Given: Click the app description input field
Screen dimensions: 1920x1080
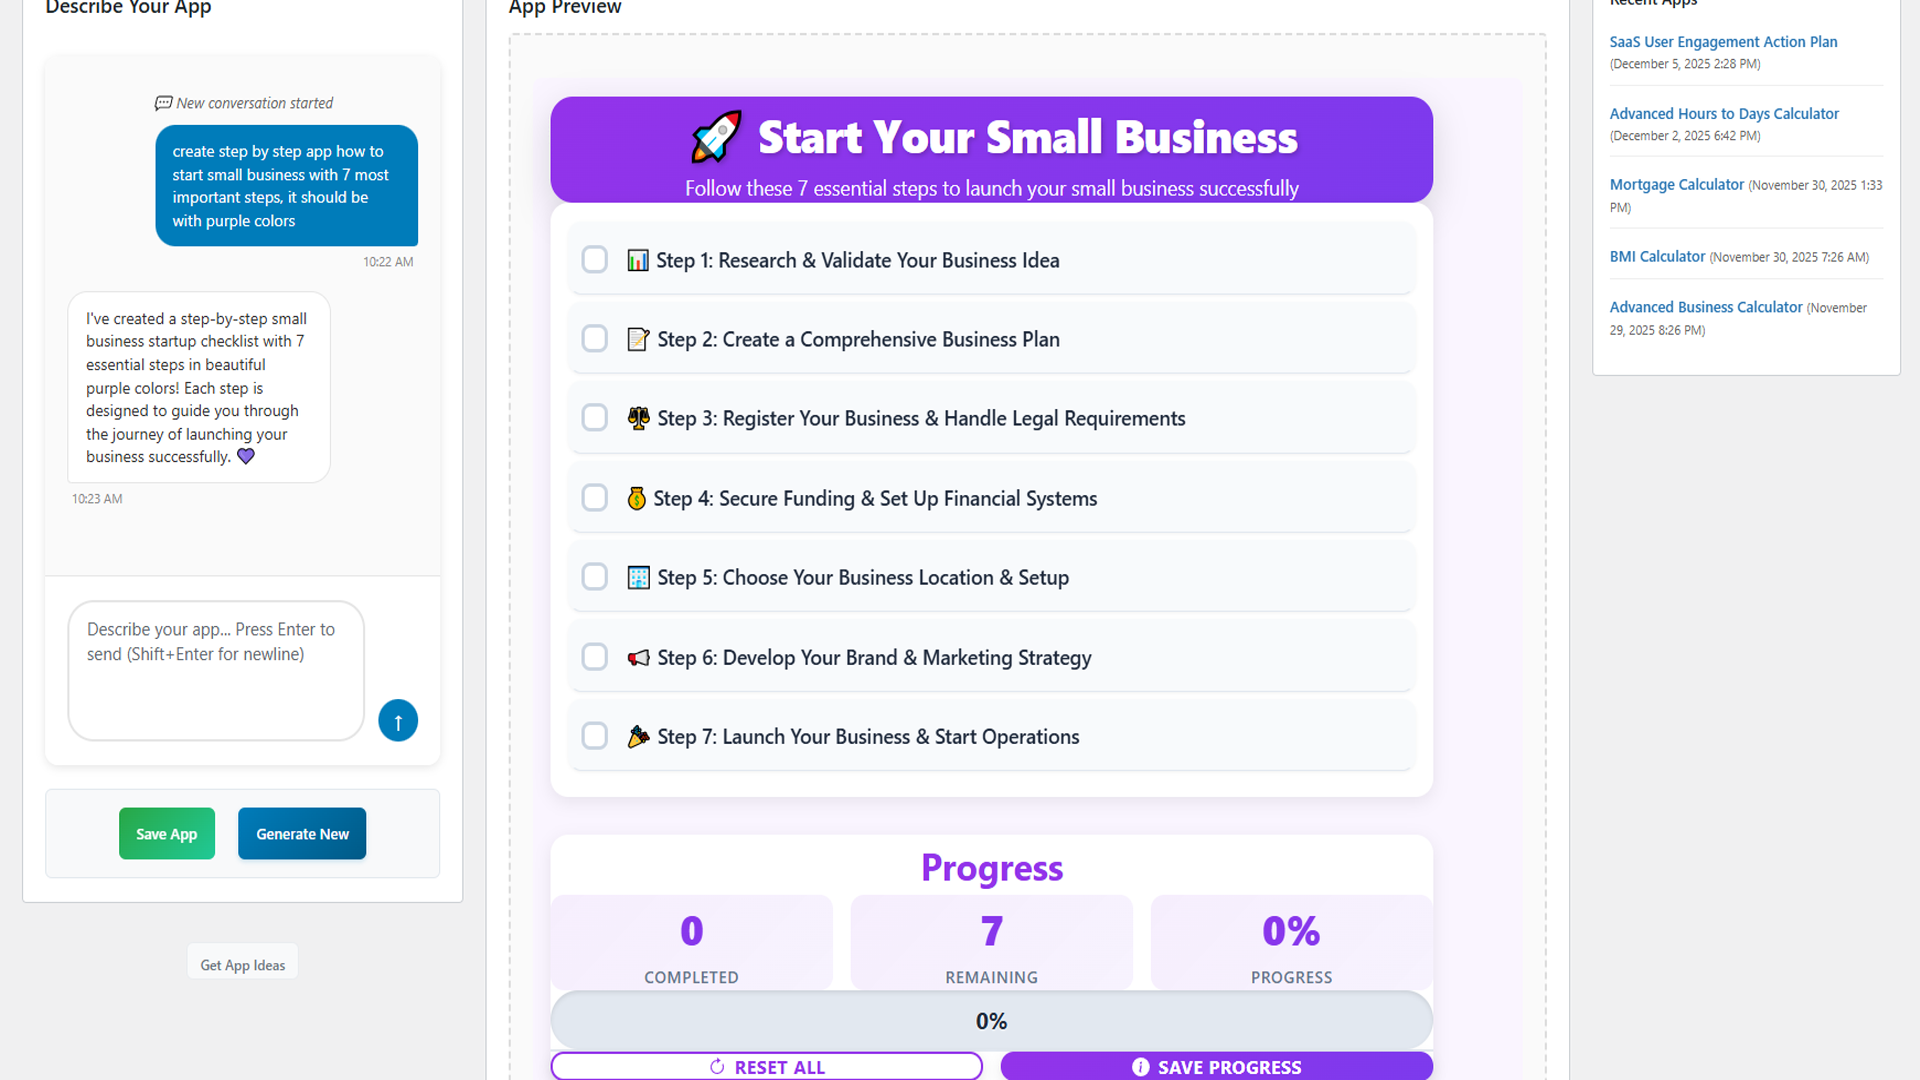Looking at the screenshot, I should 215,670.
